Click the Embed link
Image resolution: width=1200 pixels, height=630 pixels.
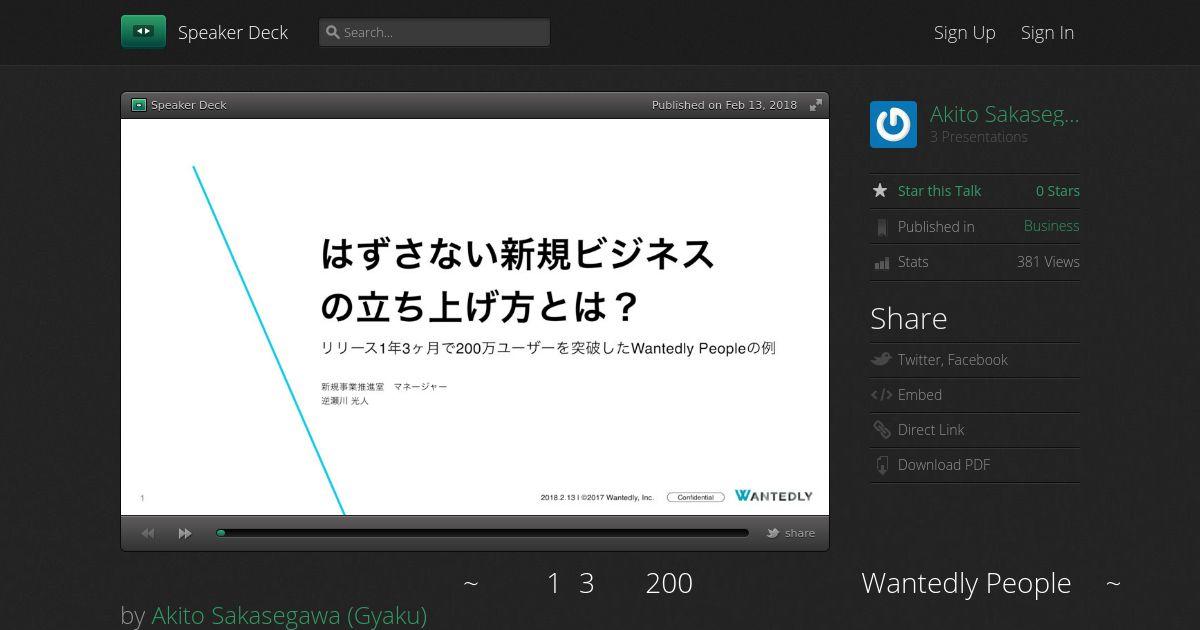[x=919, y=395]
